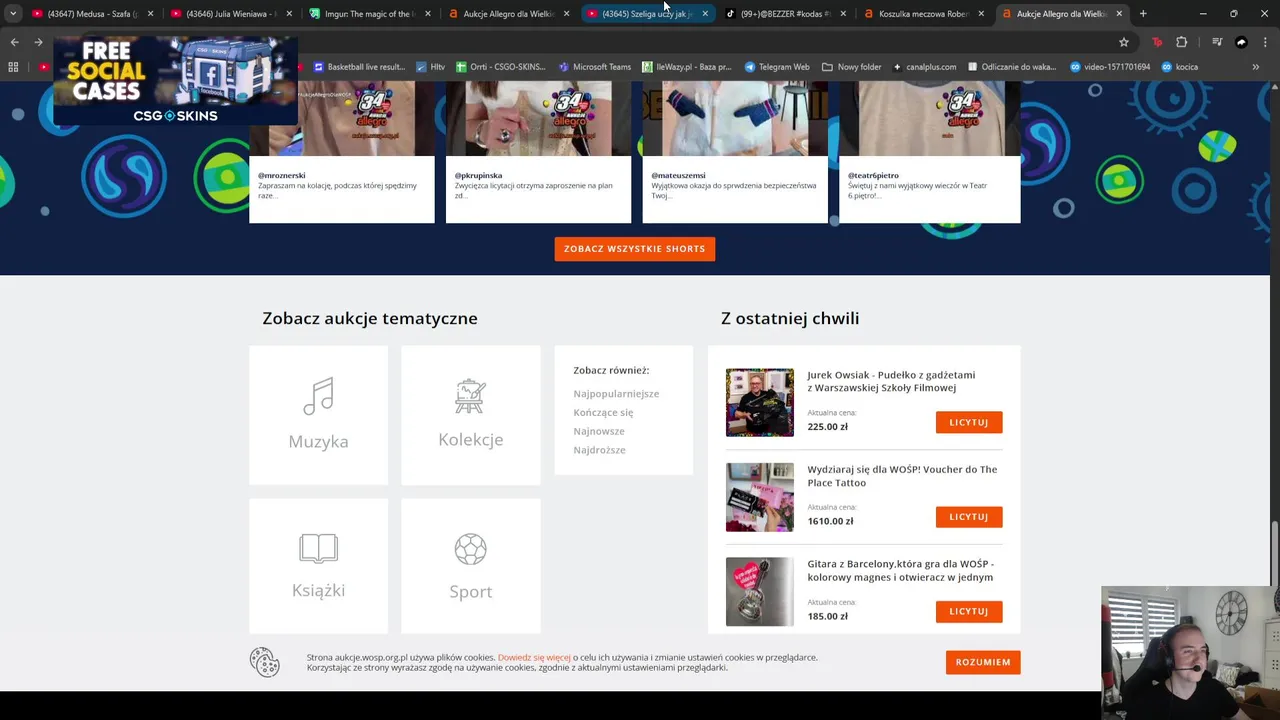This screenshot has width=1280, height=720.
Task: Open Odliczanie do waka... bookmark
Action: (x=1012, y=67)
